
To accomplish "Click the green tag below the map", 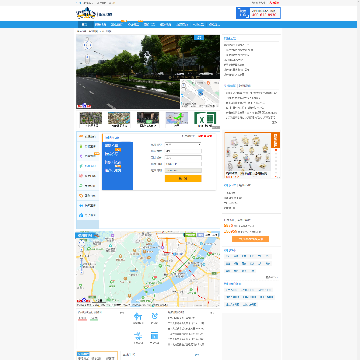I will (x=94, y=319).
